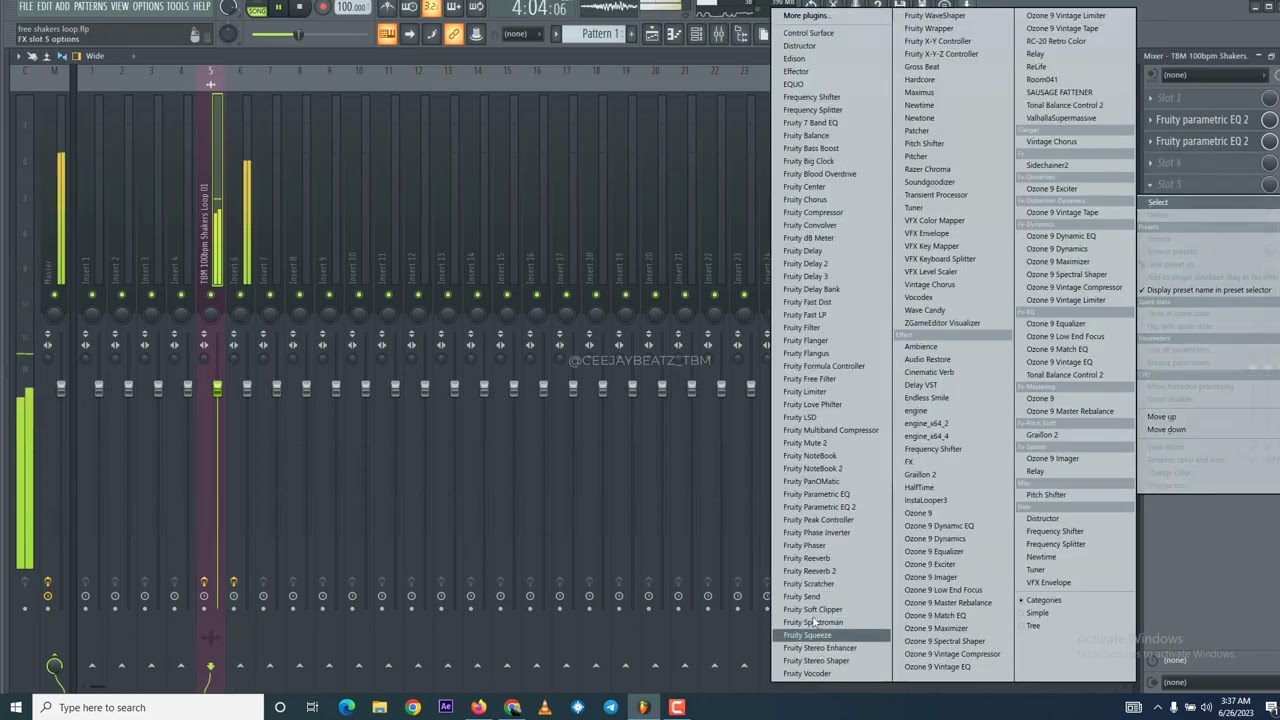Open the View playlist icon
The width and height of the screenshot is (1280, 720).
coord(652,34)
